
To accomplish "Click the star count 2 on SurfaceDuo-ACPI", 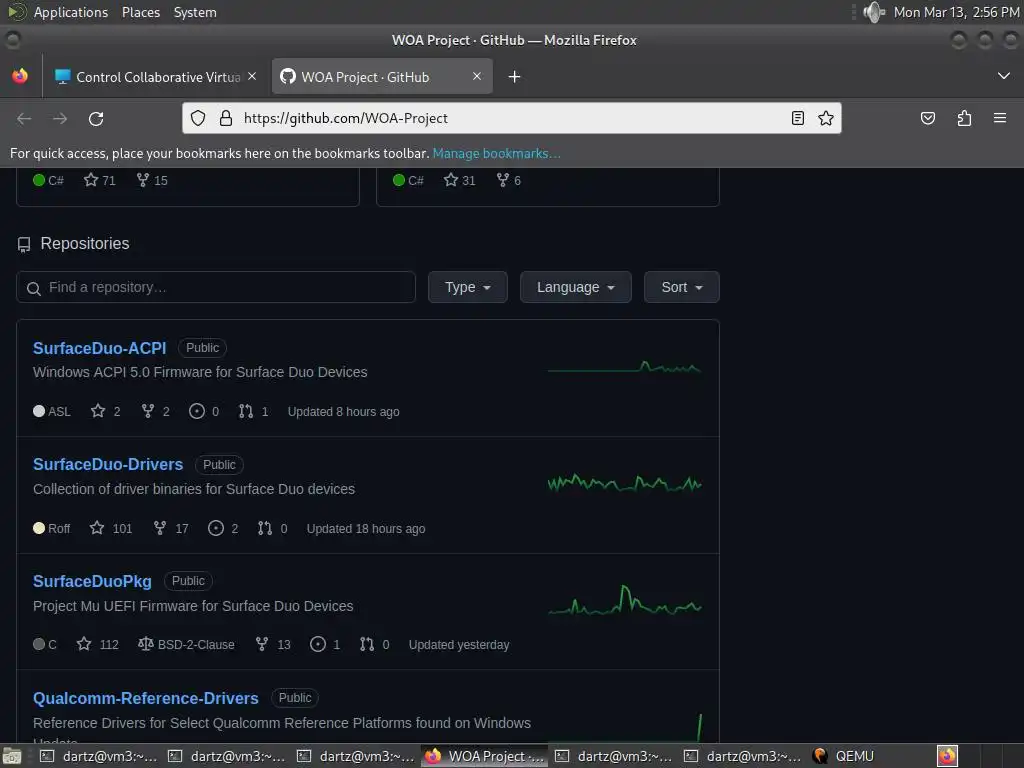I will 106,411.
